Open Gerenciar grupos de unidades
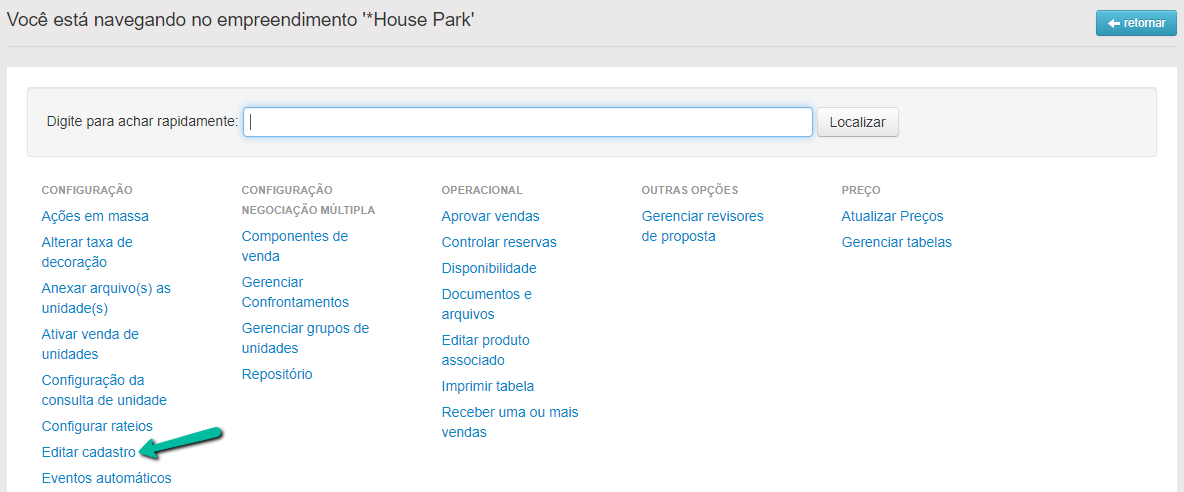This screenshot has width=1184, height=492. tap(305, 338)
